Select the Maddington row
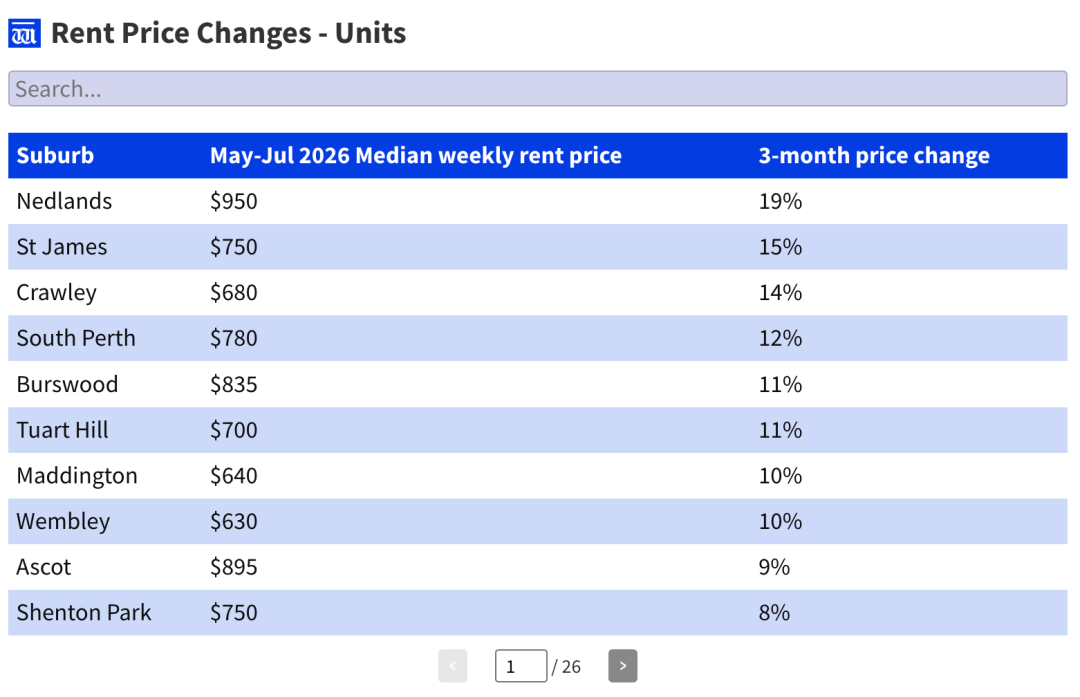The height and width of the screenshot is (697, 1080). 538,476
